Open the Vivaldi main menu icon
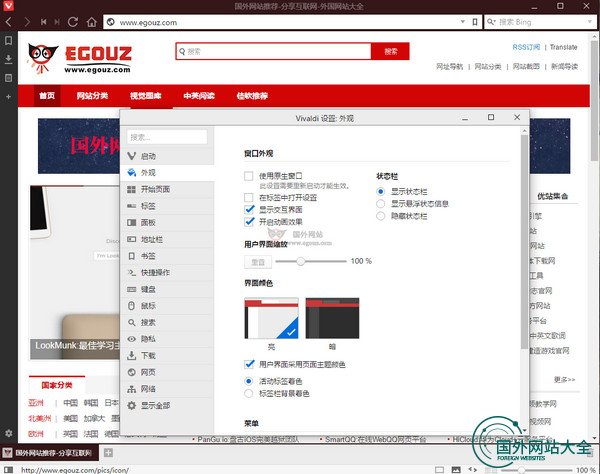600x474 pixels. click(8, 5)
